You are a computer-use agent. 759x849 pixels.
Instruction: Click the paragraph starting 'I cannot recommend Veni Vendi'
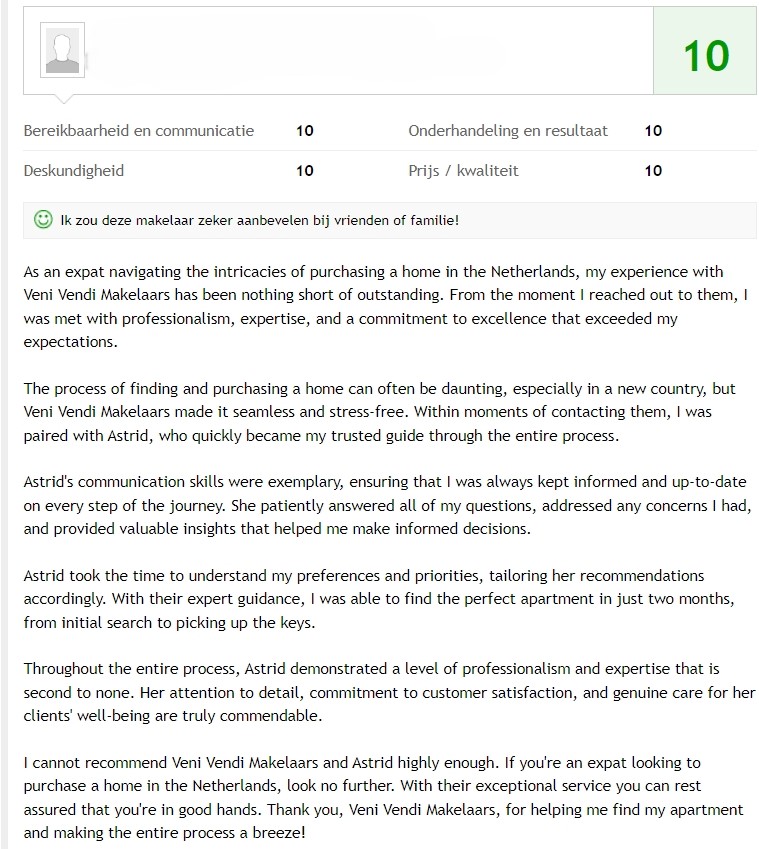(x=383, y=798)
